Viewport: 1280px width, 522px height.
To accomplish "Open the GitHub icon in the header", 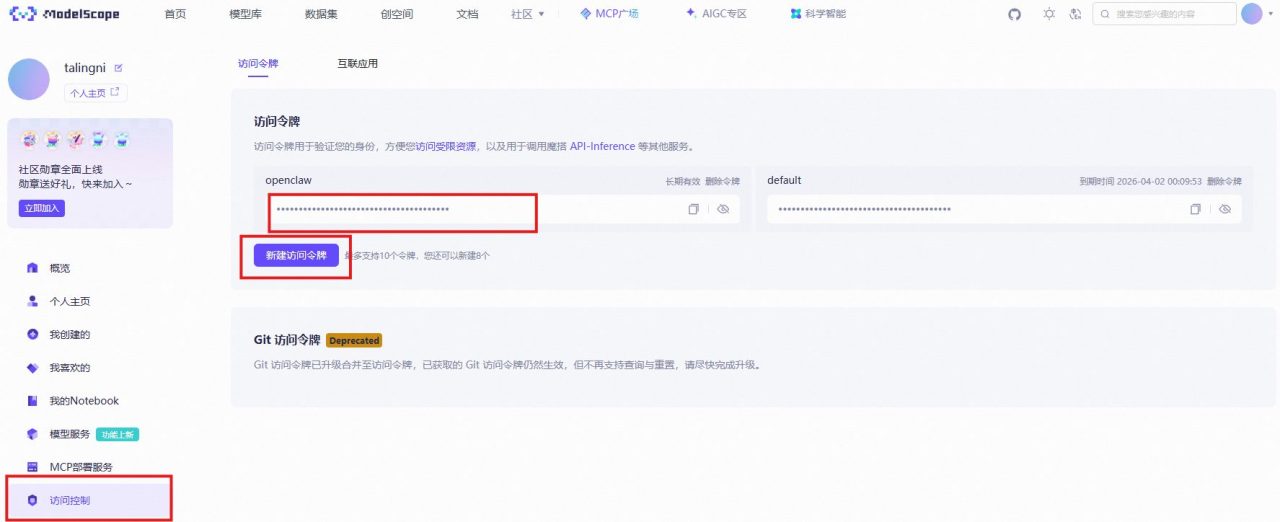I will (1014, 15).
